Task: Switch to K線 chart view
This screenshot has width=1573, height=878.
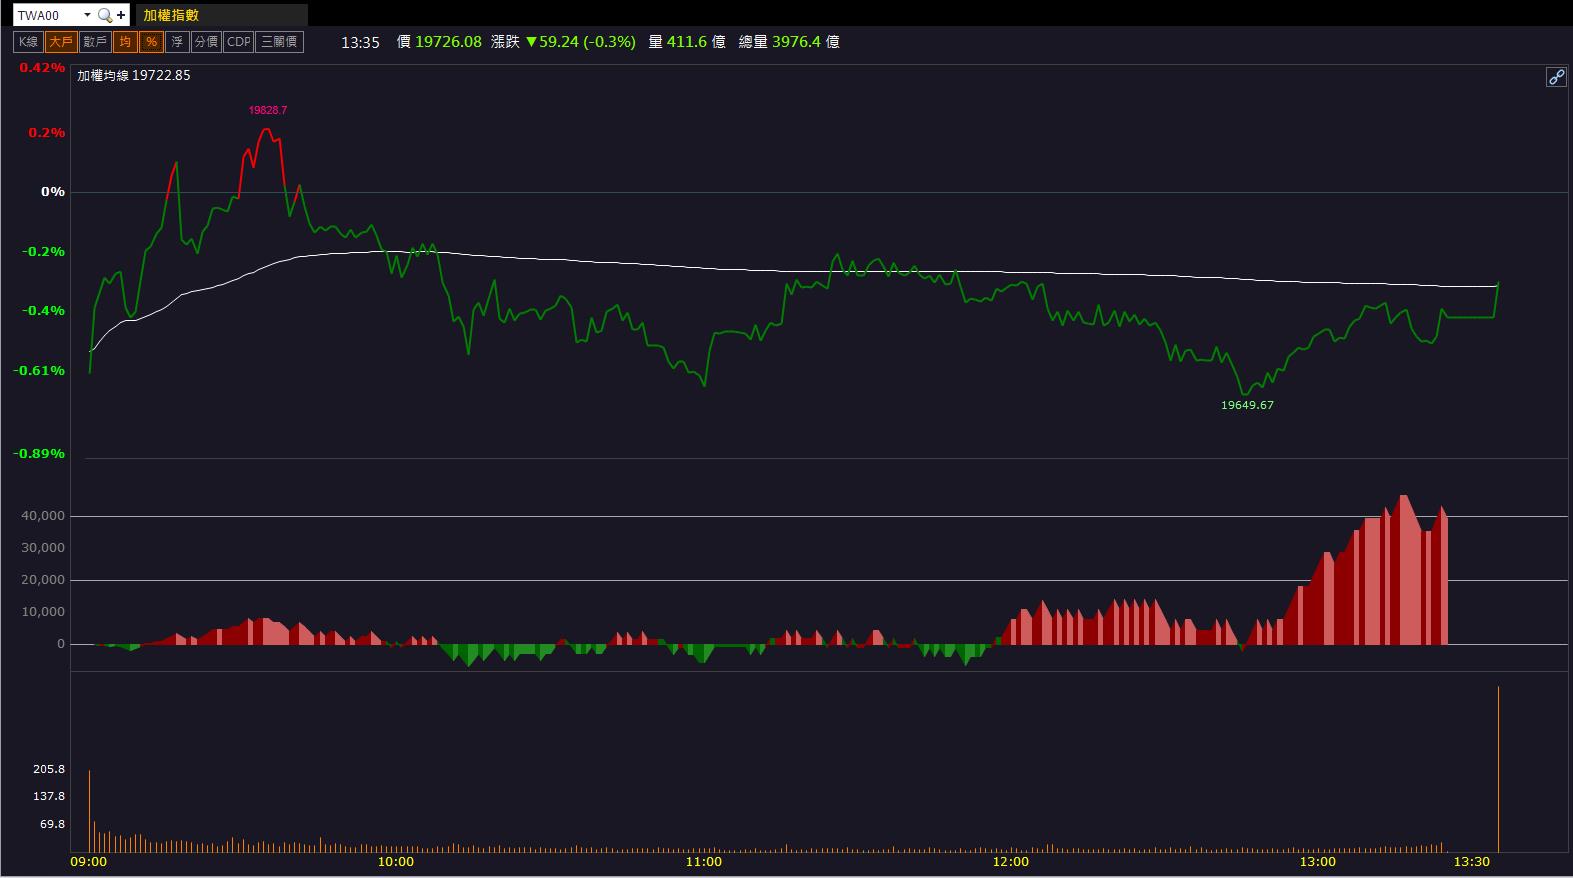Action: click(x=28, y=42)
